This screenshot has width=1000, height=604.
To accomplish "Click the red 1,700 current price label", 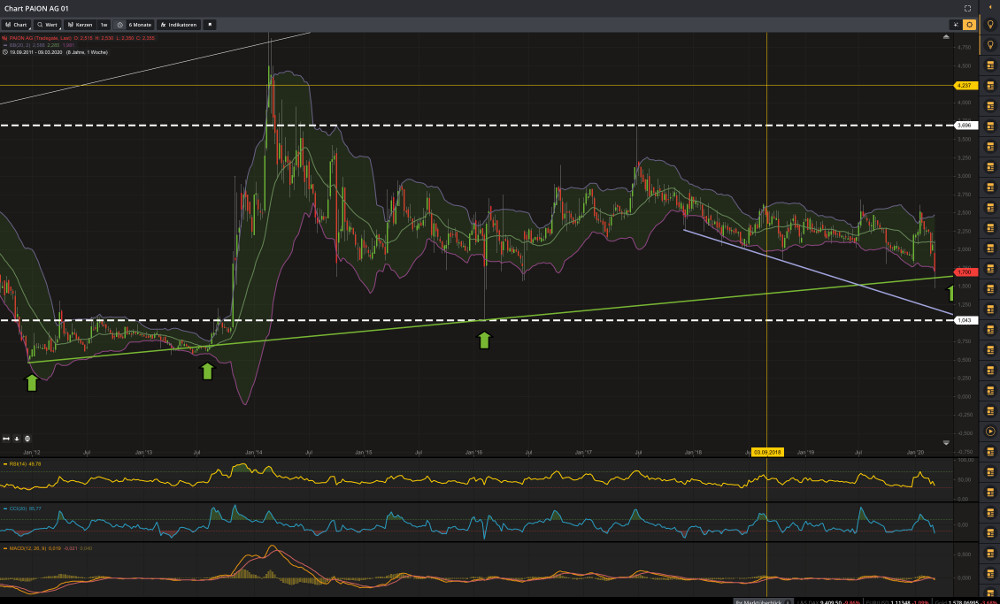I will [966, 272].
